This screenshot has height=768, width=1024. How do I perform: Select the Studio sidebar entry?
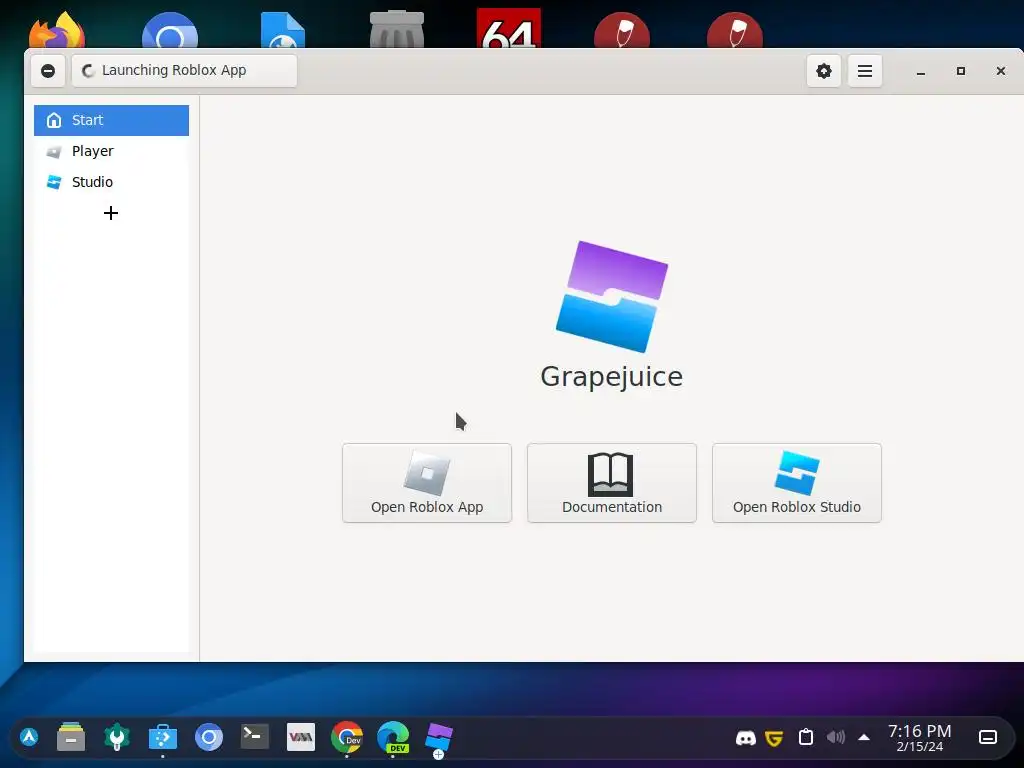pos(111,182)
